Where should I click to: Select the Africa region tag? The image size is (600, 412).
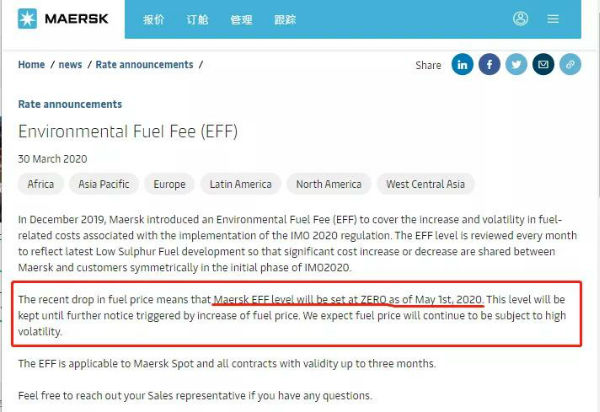coord(41,185)
